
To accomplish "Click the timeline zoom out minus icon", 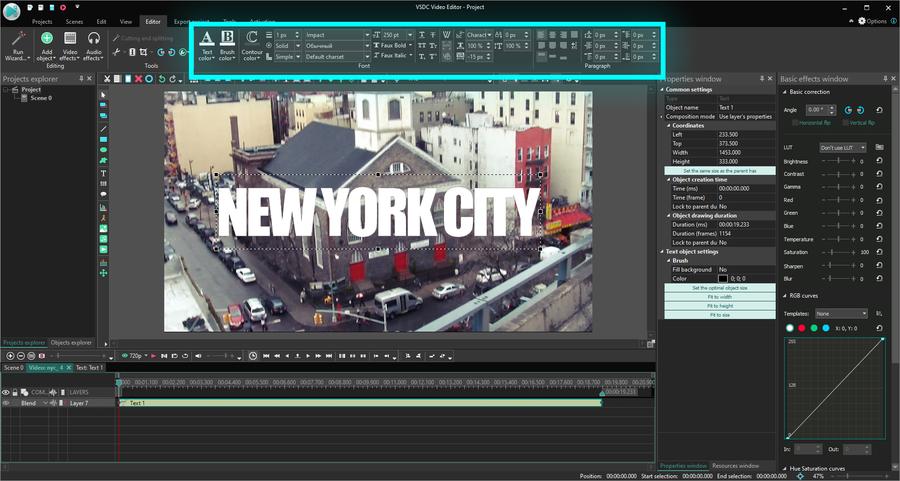I will point(21,356).
